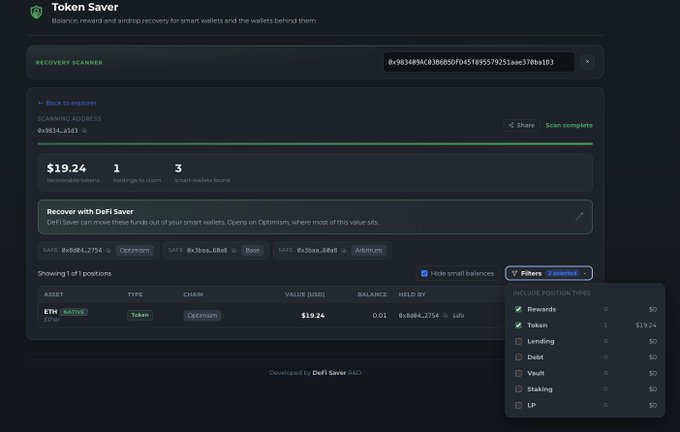The width and height of the screenshot is (680, 432).
Task: Copy the Arbitrum safe address icon
Action: click(x=344, y=251)
